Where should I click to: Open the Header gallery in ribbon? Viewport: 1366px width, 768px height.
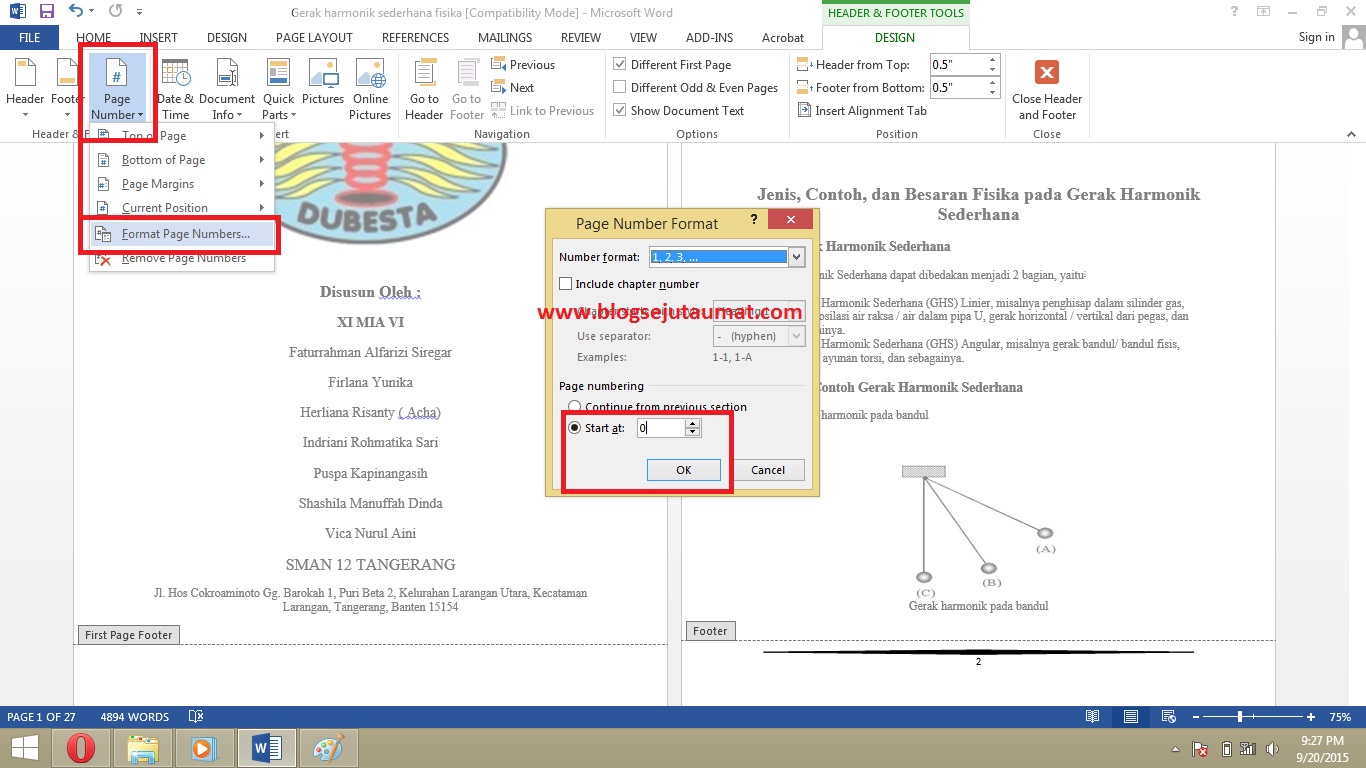25,88
